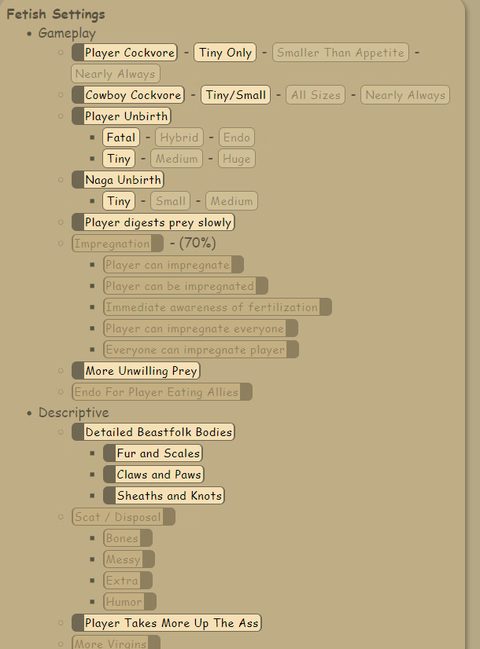Enable the Humor option
Screen dimensions: 480x649
[x=130, y=602]
